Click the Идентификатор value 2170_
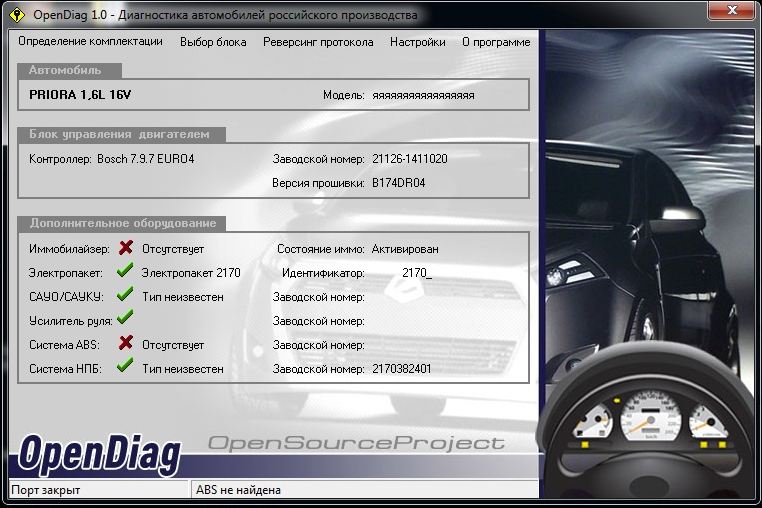 pyautogui.click(x=417, y=273)
